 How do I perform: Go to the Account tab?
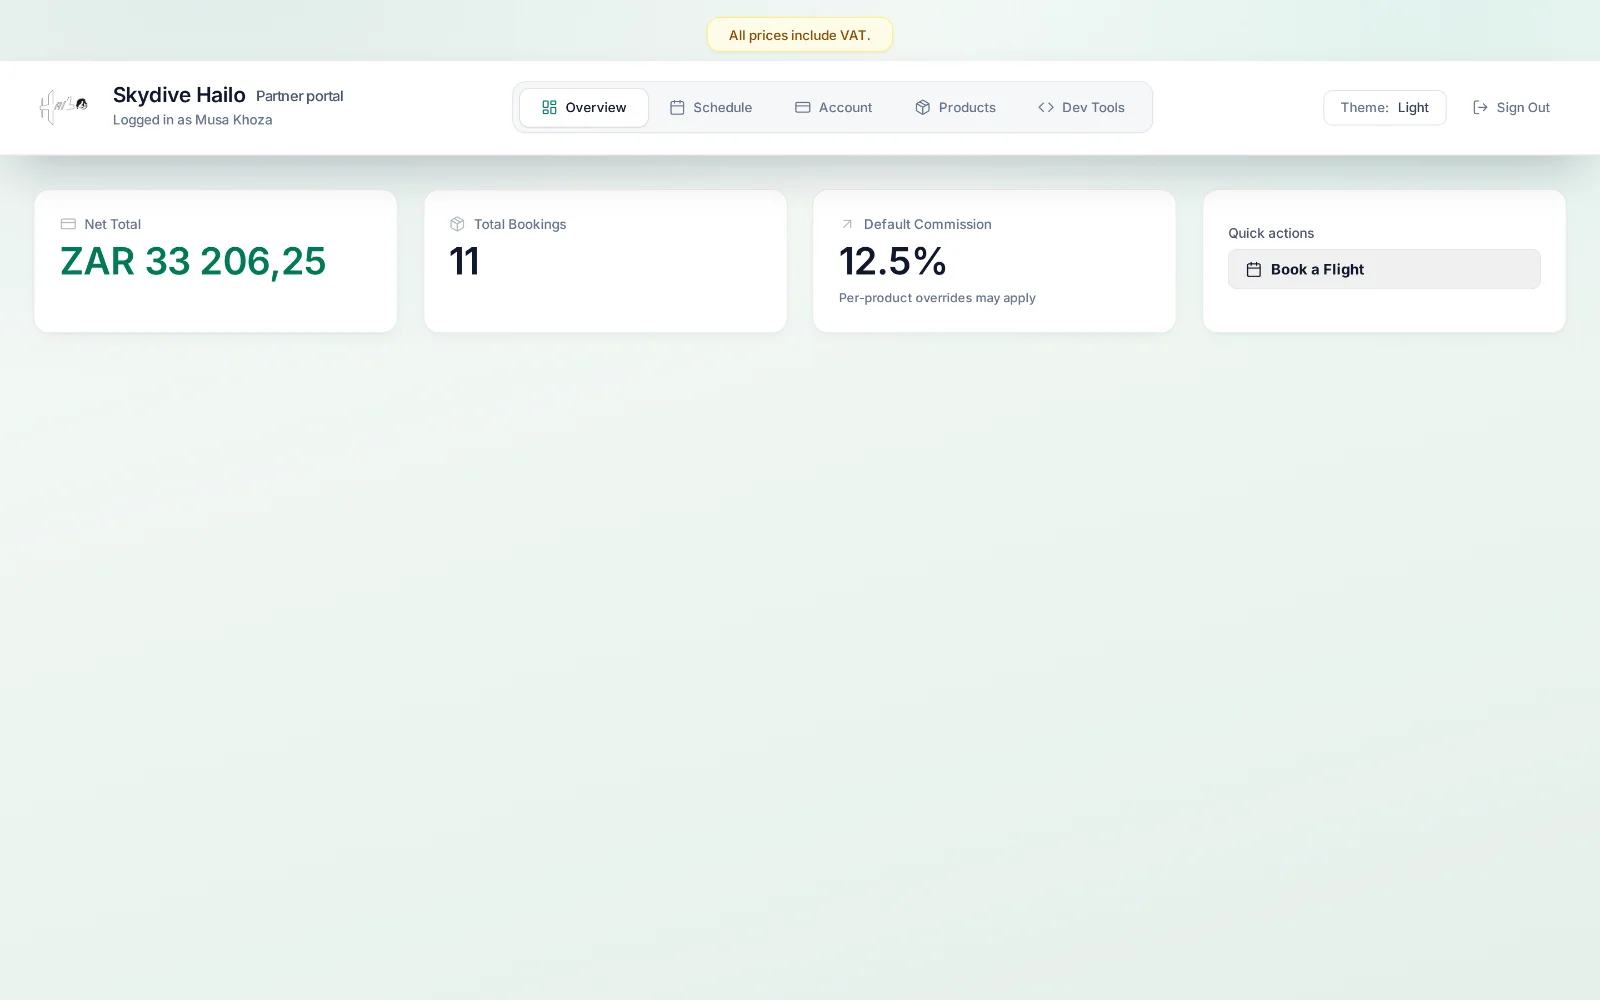point(833,107)
